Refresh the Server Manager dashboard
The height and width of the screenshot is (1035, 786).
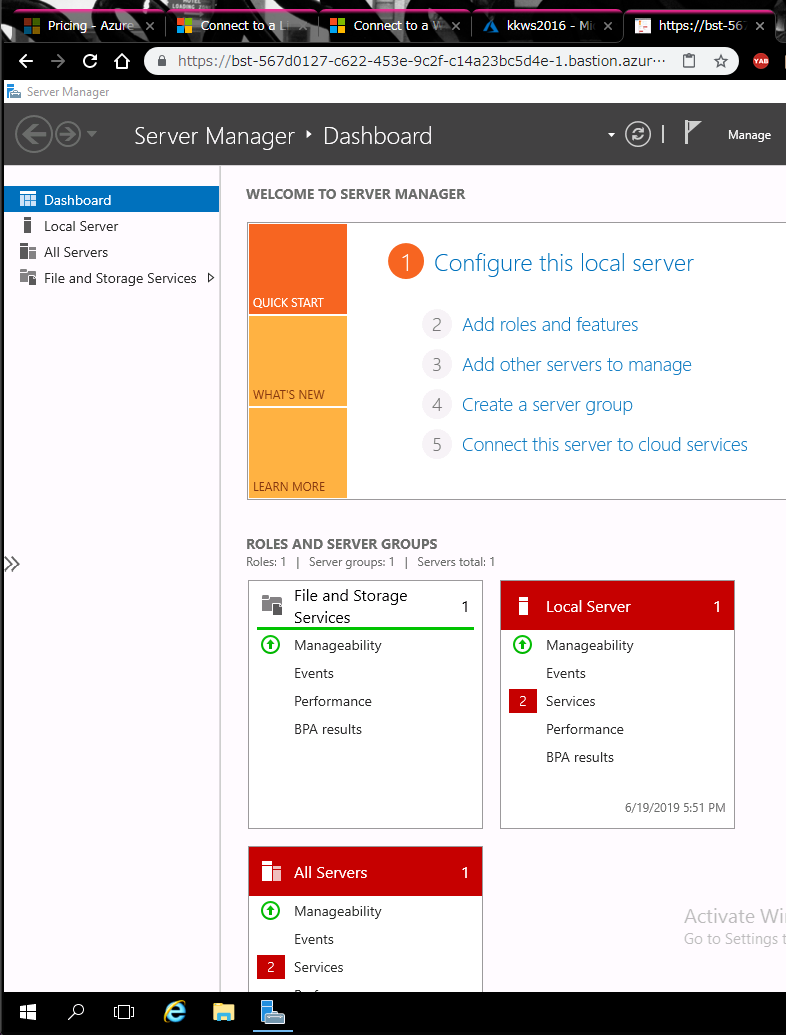click(638, 135)
